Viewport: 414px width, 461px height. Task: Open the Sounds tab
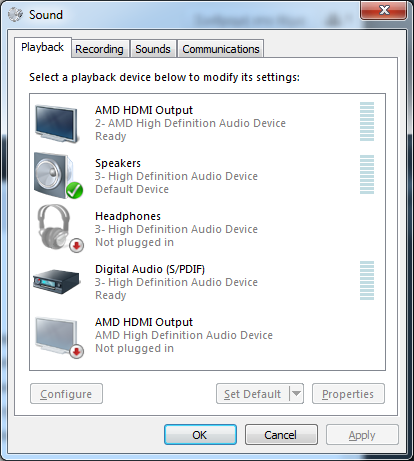point(153,49)
